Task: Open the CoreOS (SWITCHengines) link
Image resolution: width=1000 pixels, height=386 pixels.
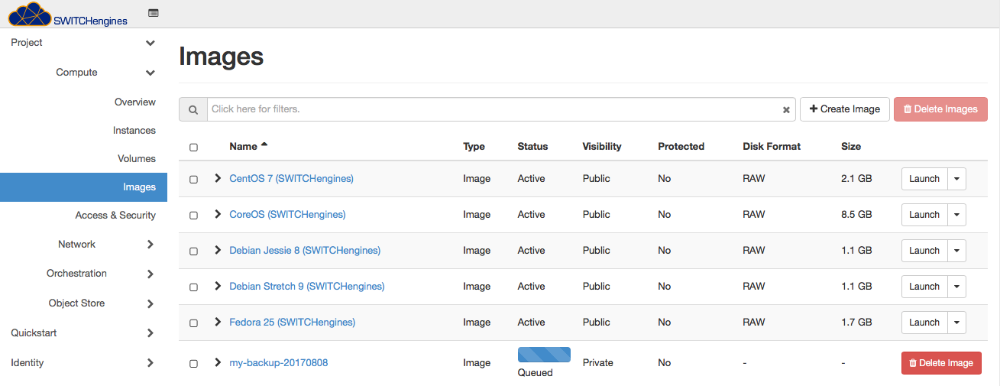Action: coord(288,214)
